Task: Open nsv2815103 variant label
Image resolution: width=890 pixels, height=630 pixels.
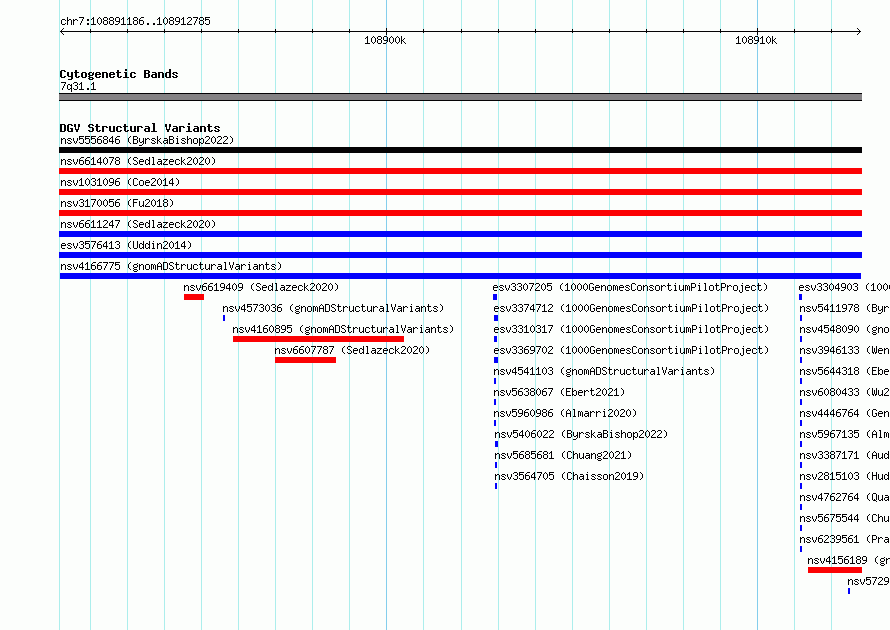Action: pyautogui.click(x=844, y=476)
